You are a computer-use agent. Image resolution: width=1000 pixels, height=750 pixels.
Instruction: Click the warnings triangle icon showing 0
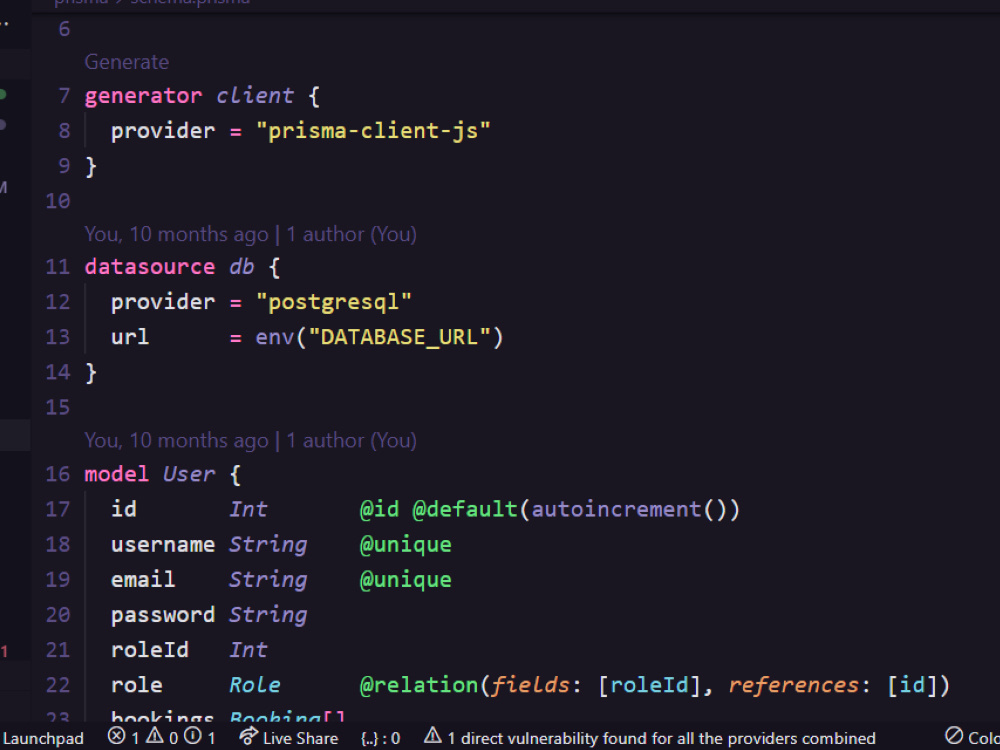click(x=154, y=737)
